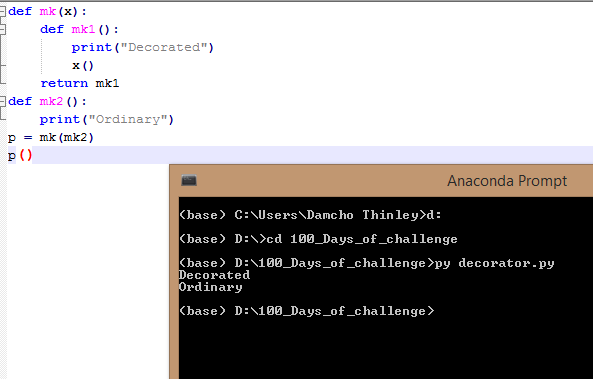
Task: Click the Anaconda Prompt window icon
Action: 189,180
